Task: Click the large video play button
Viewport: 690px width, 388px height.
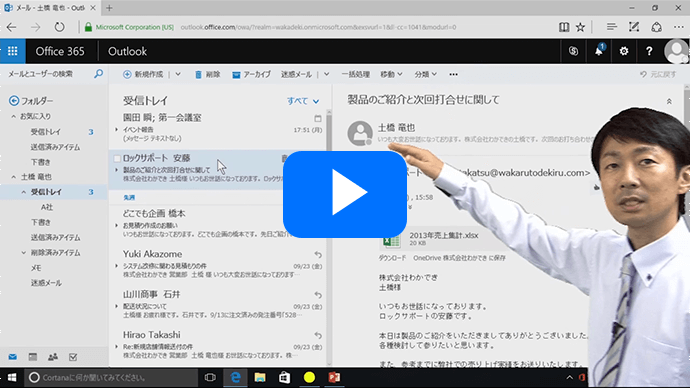Action: pos(345,194)
